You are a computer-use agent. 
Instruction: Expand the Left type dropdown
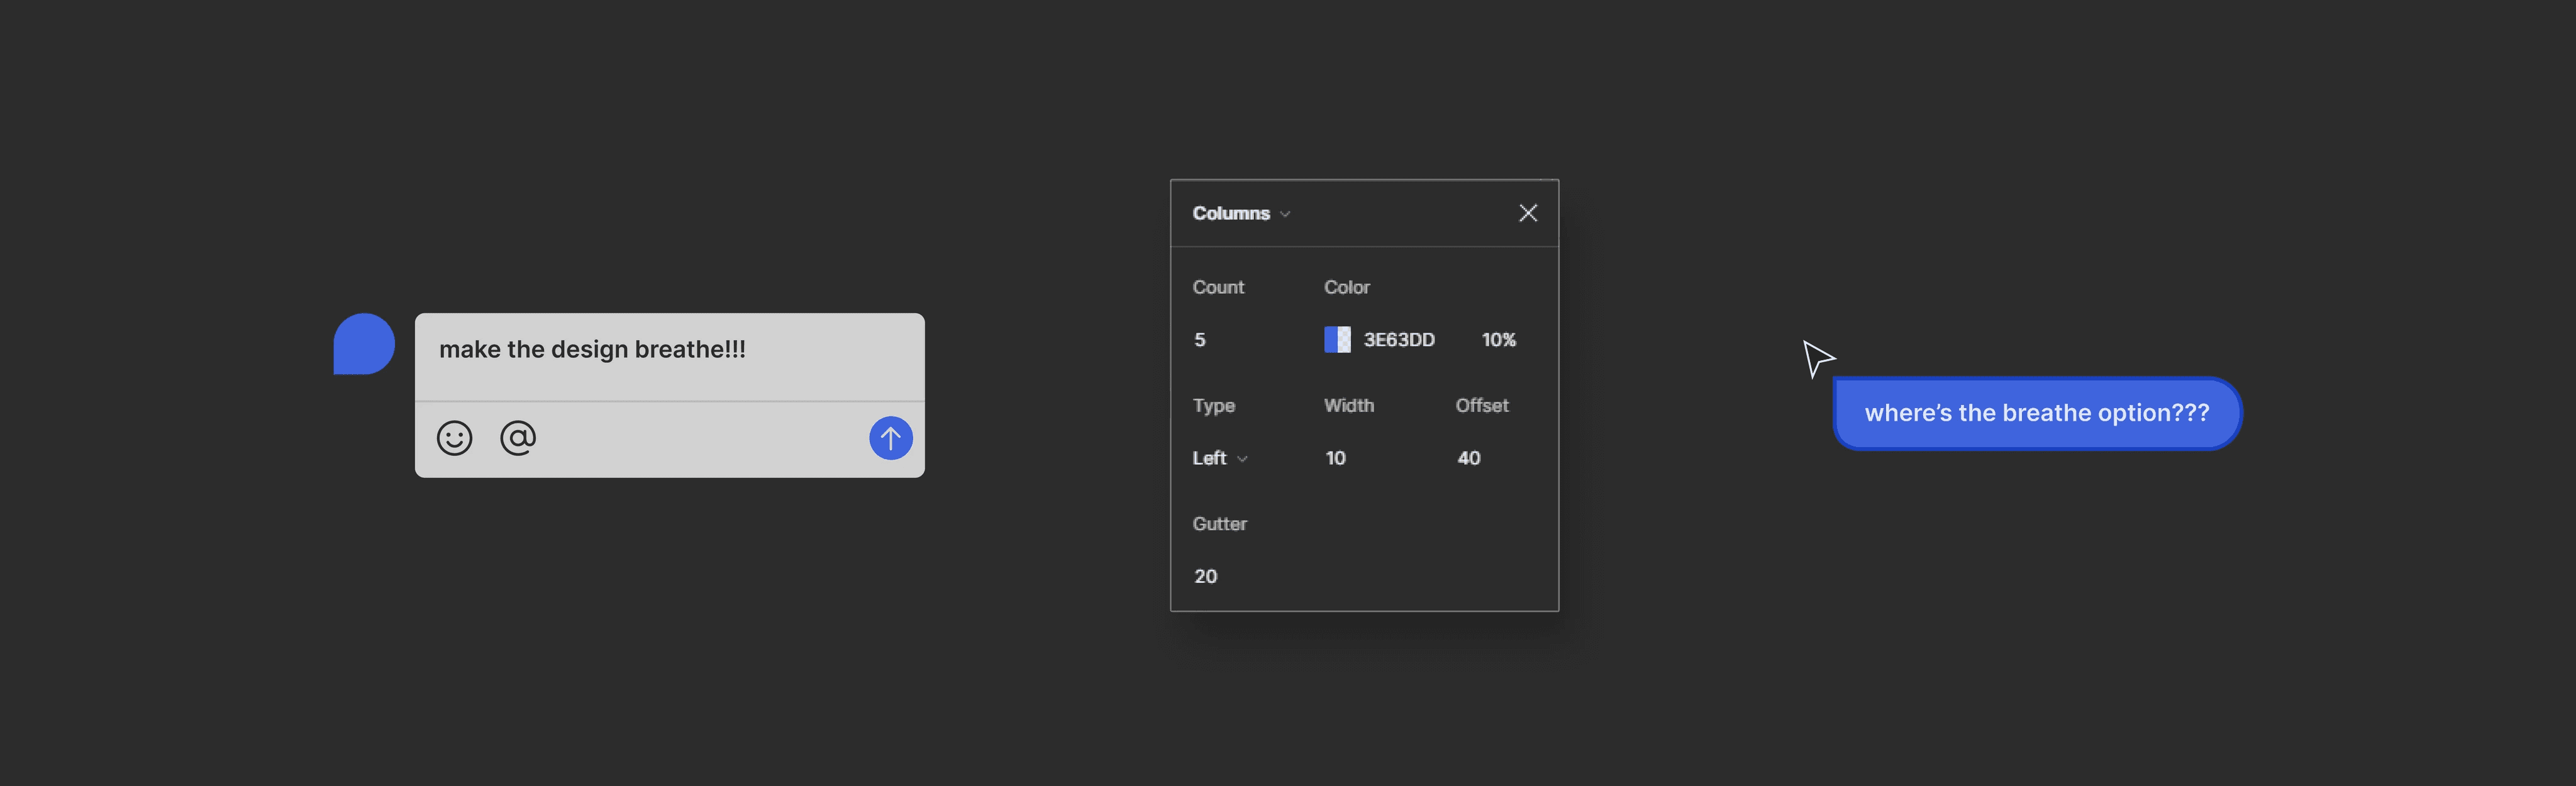pos(1220,458)
